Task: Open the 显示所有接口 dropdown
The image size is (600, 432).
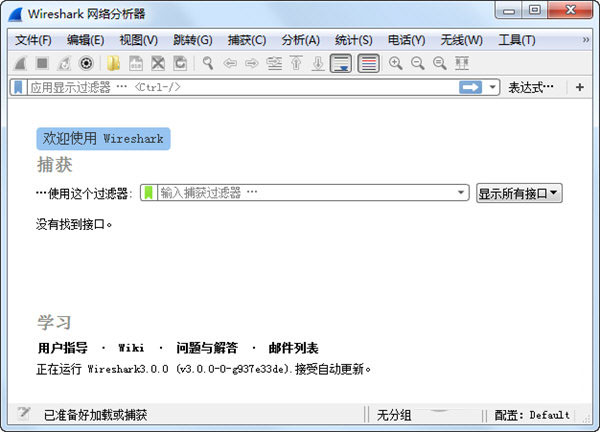Action: 519,193
